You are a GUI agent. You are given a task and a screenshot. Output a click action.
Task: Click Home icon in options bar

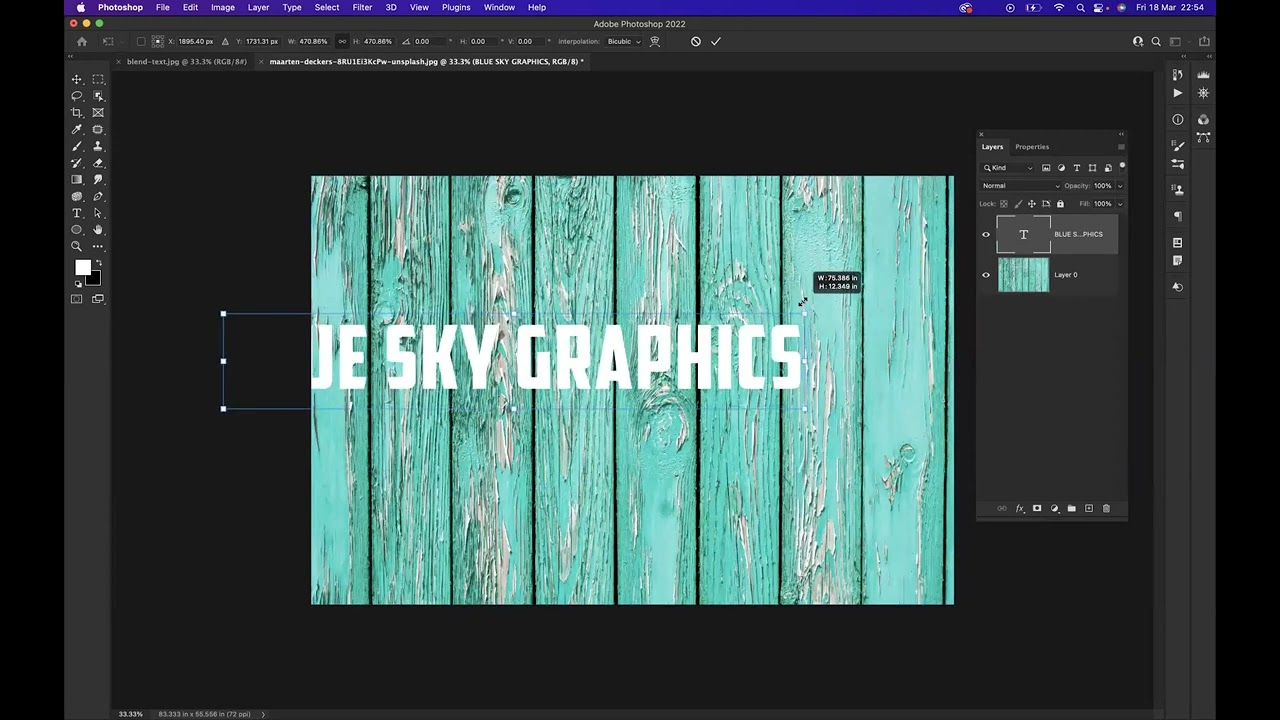82,42
